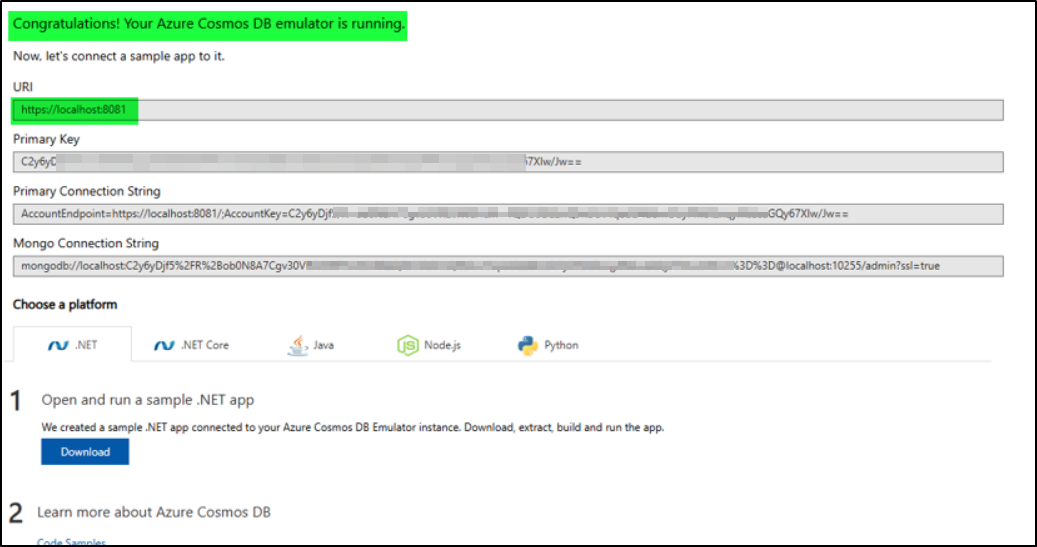This screenshot has width=1037, height=547.
Task: Click the Mongo Connection String field
Action: 508,266
